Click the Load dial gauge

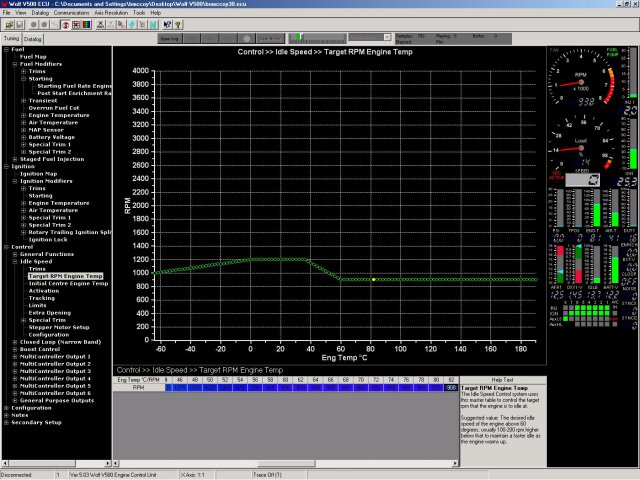580,147
